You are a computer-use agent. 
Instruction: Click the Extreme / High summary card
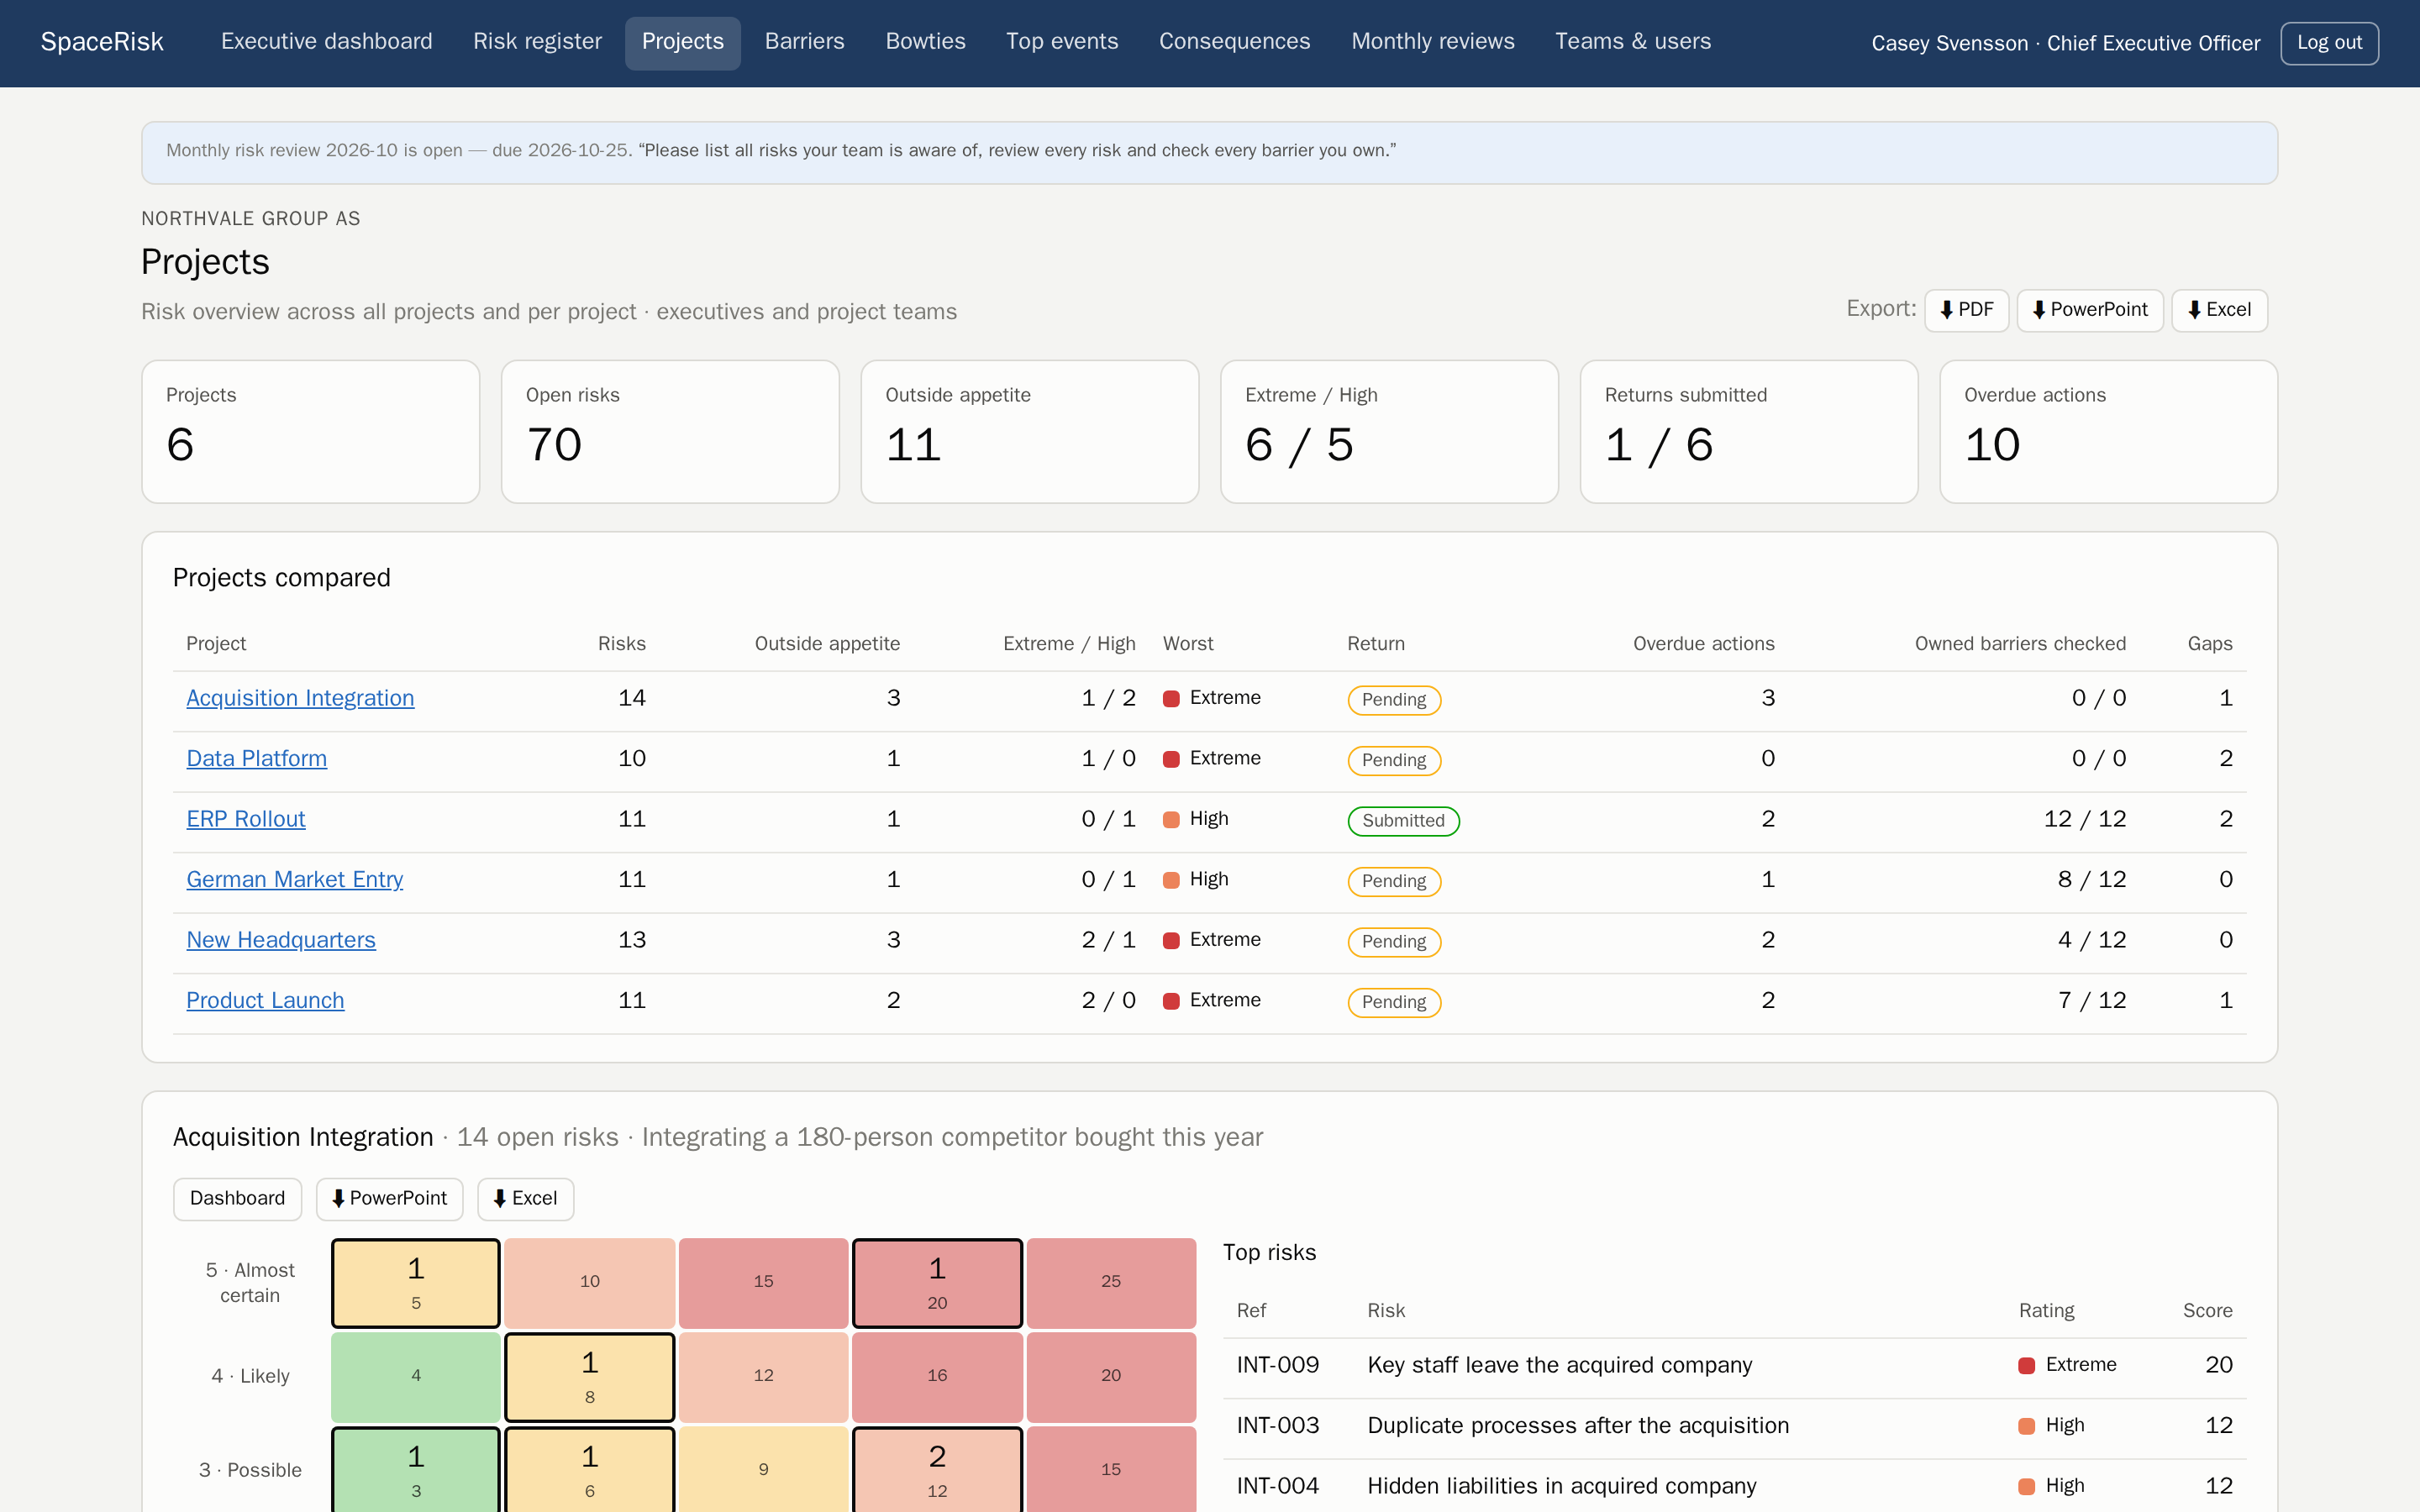coord(1389,432)
